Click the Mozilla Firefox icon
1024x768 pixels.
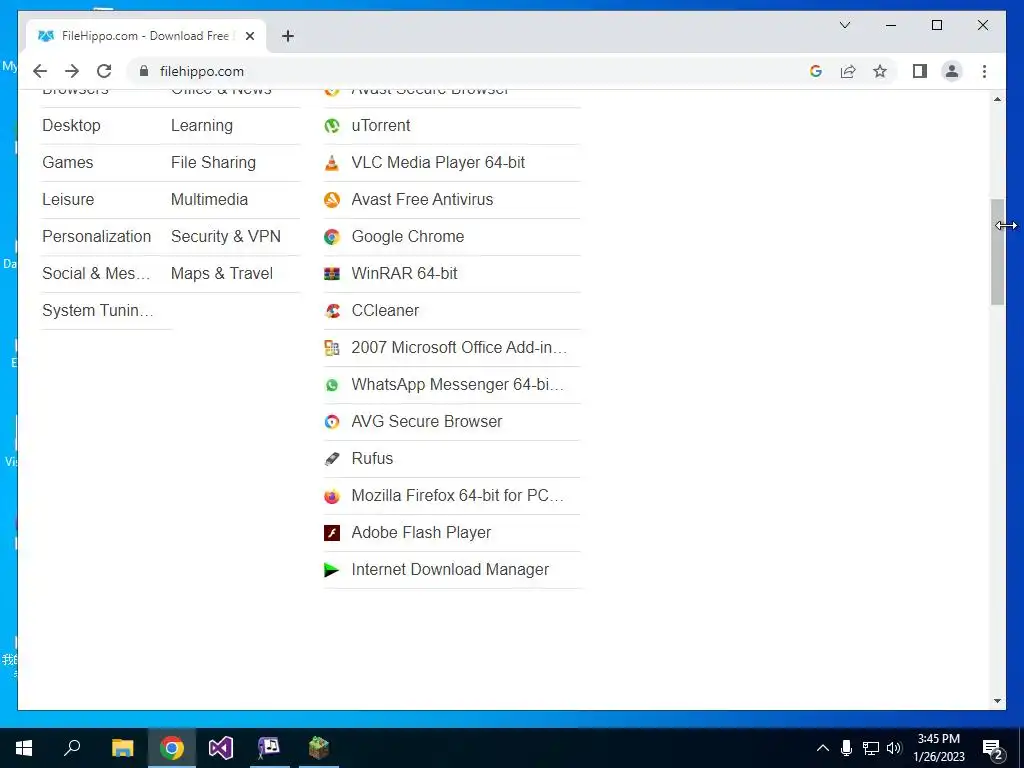tap(332, 496)
